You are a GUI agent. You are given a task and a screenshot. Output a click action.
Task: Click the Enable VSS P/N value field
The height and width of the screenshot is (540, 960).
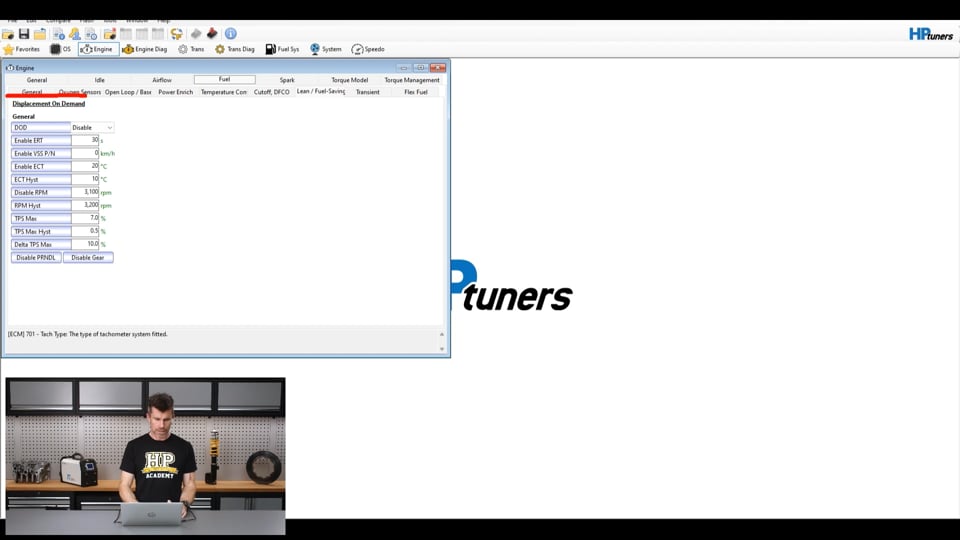(85, 153)
